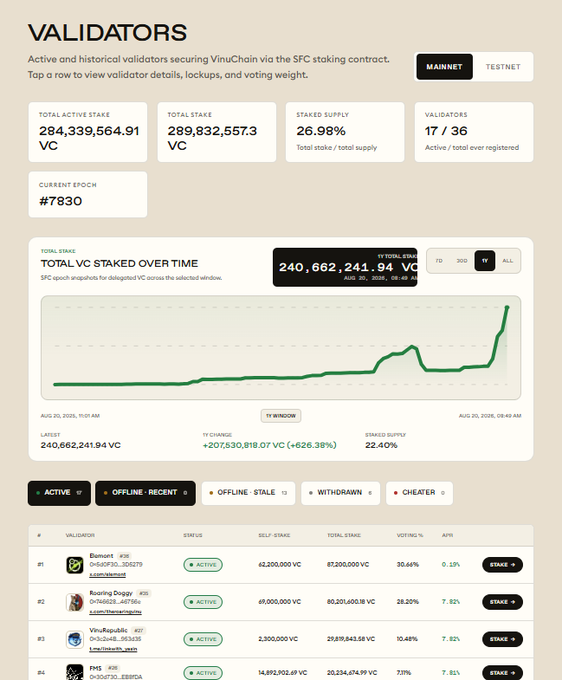The width and height of the screenshot is (562, 680).
Task: Click the TOTAL STAKE column header
Action: coord(344,536)
